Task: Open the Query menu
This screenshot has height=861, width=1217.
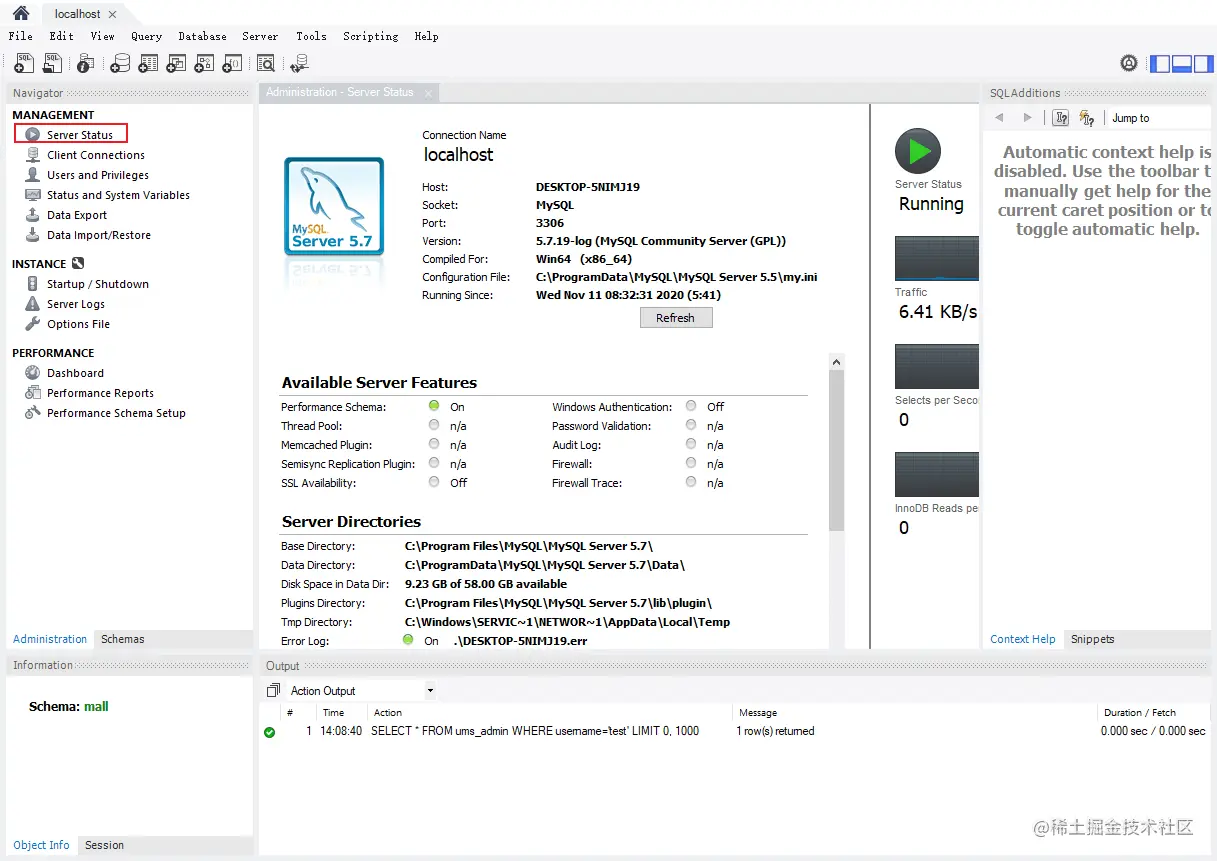Action: click(147, 36)
